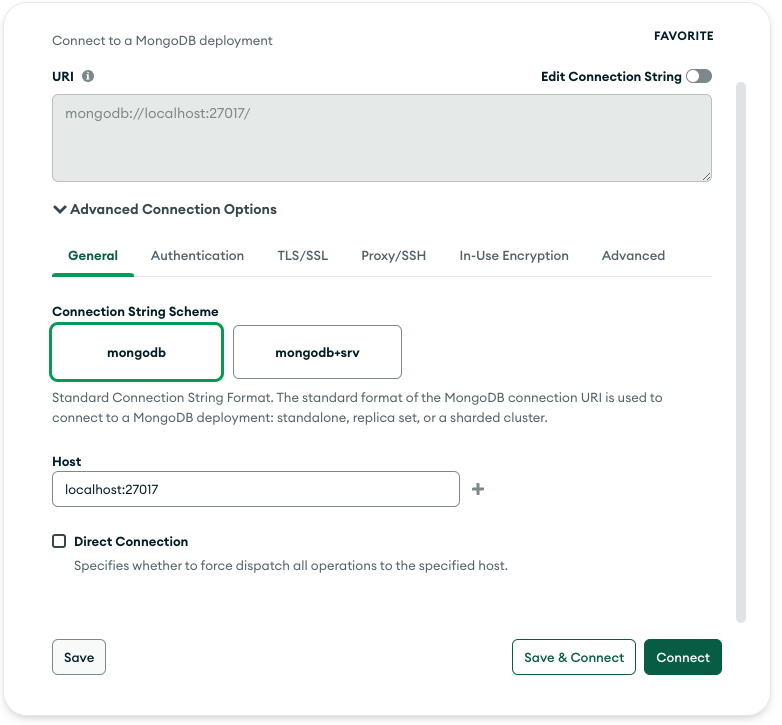This screenshot has height=725, width=782.
Task: Add another host with plus icon
Action: tap(478, 489)
